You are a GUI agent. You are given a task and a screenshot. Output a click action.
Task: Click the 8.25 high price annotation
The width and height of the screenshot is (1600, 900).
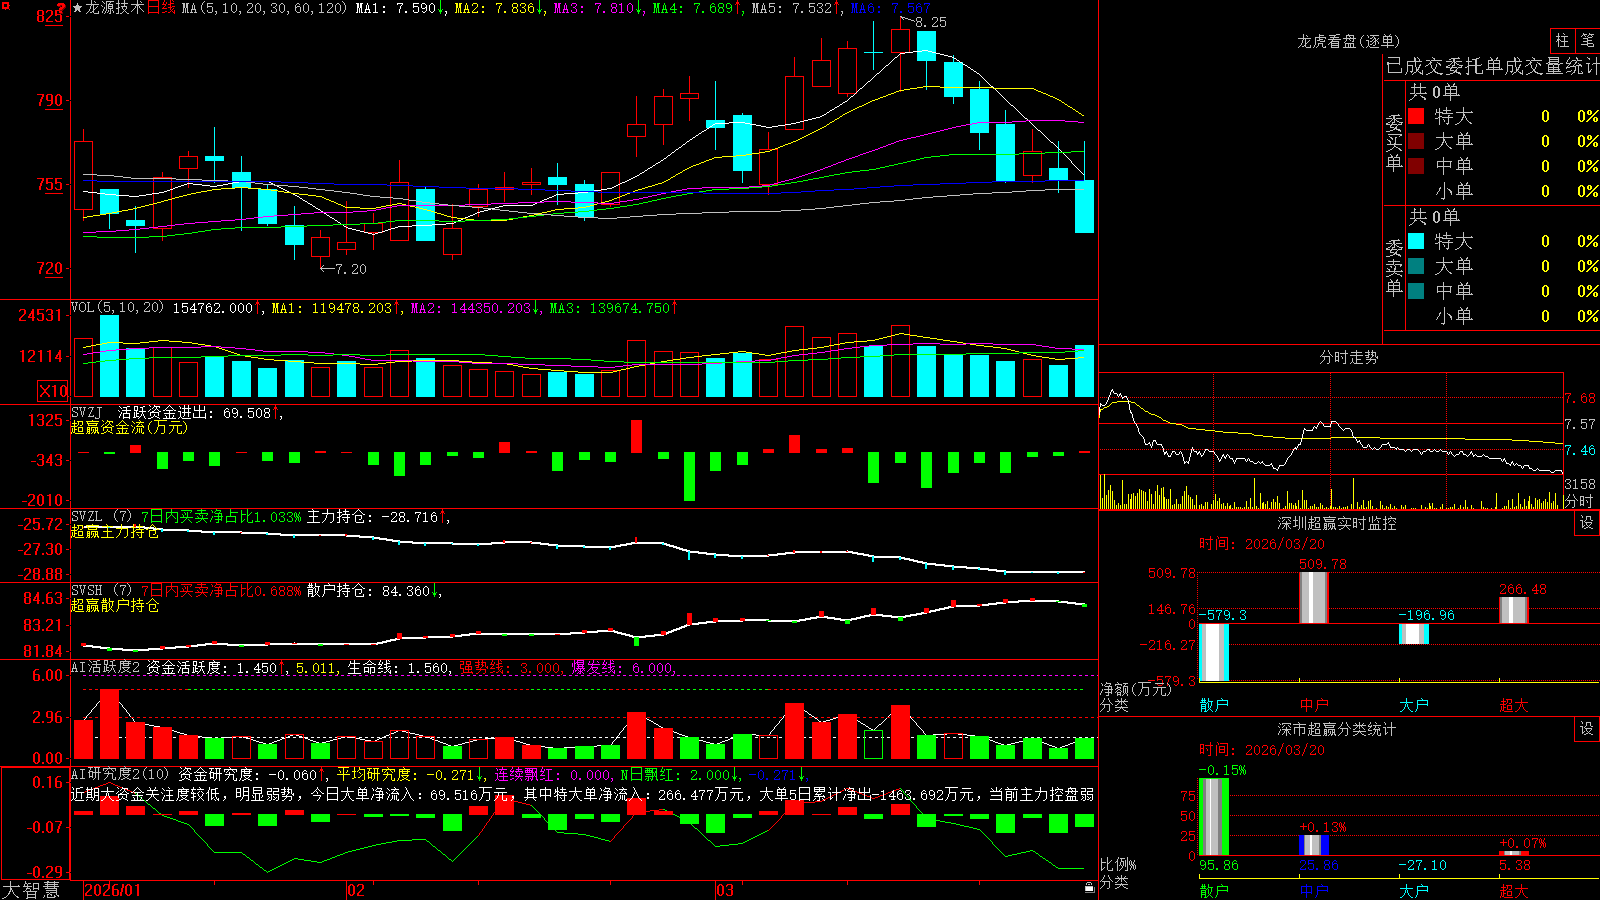[x=930, y=22]
